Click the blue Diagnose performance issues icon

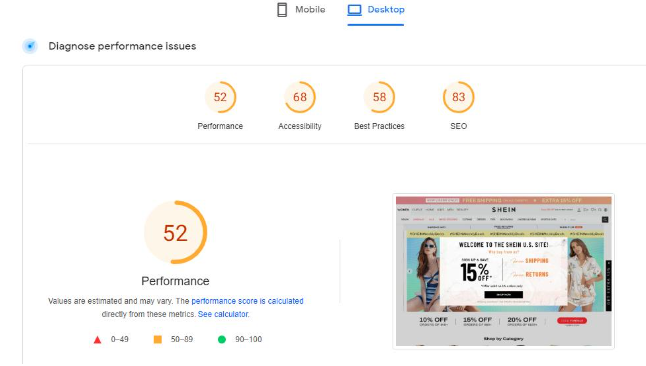click(30, 46)
